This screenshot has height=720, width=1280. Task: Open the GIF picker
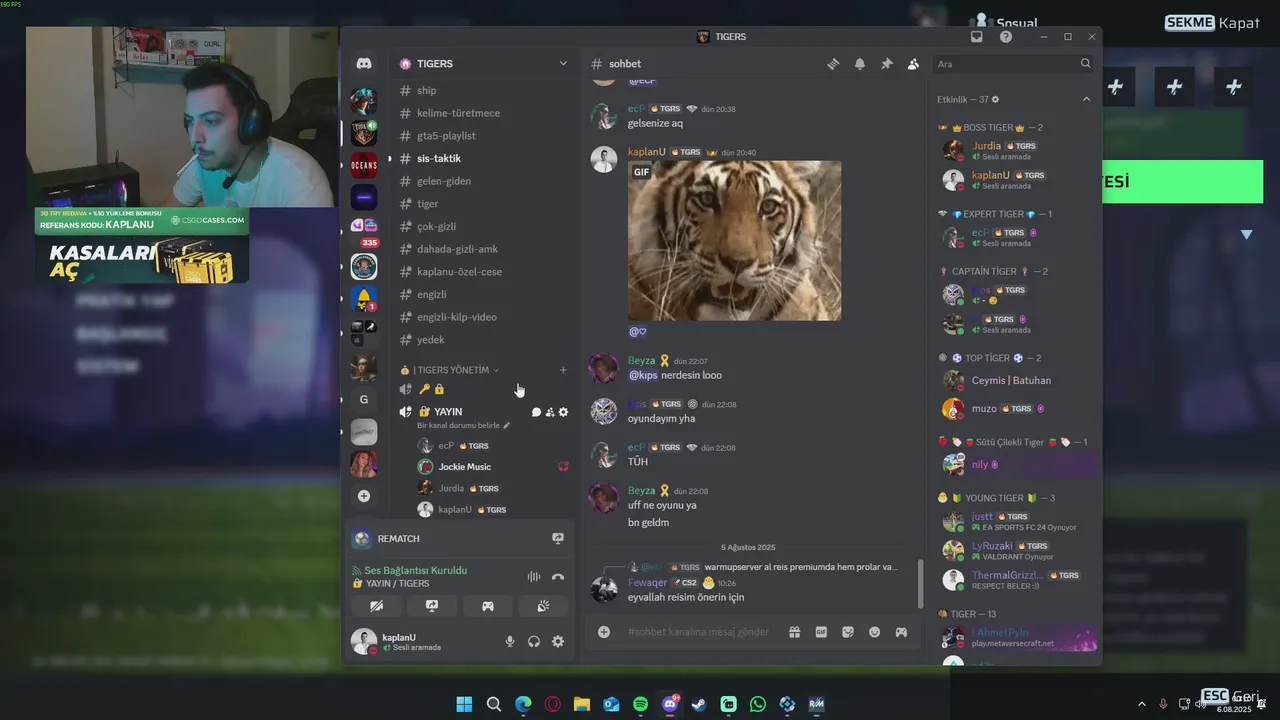(821, 632)
